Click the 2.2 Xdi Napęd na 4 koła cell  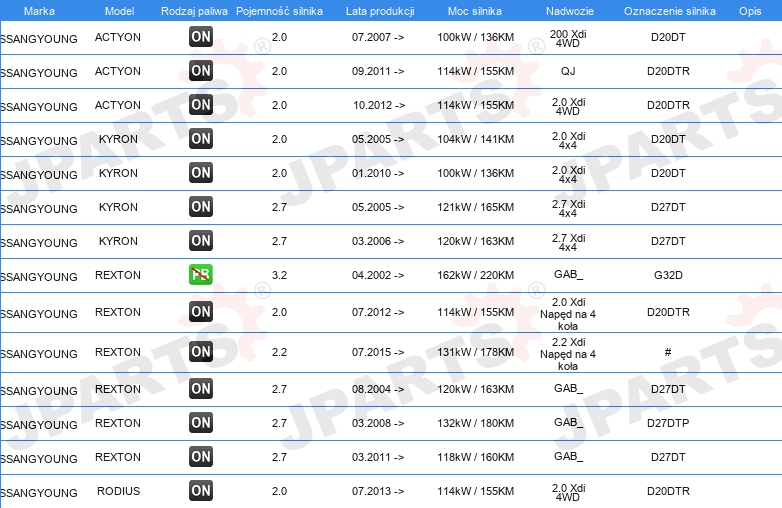(x=568, y=354)
